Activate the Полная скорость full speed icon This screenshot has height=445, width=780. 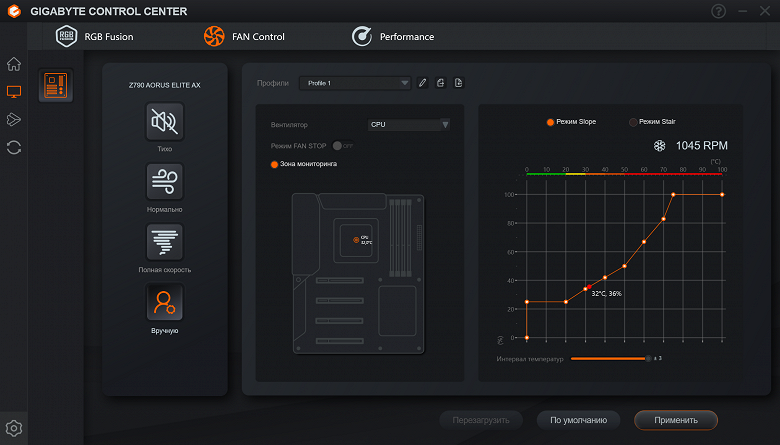(165, 242)
